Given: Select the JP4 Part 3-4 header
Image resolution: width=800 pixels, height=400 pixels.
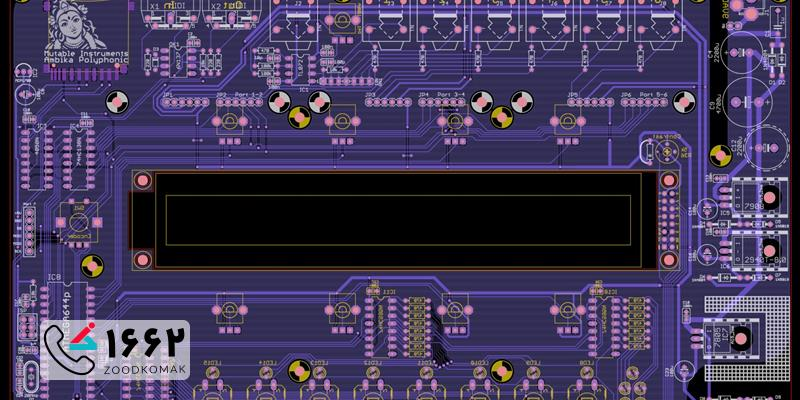Looking at the screenshot, I should point(444,100).
